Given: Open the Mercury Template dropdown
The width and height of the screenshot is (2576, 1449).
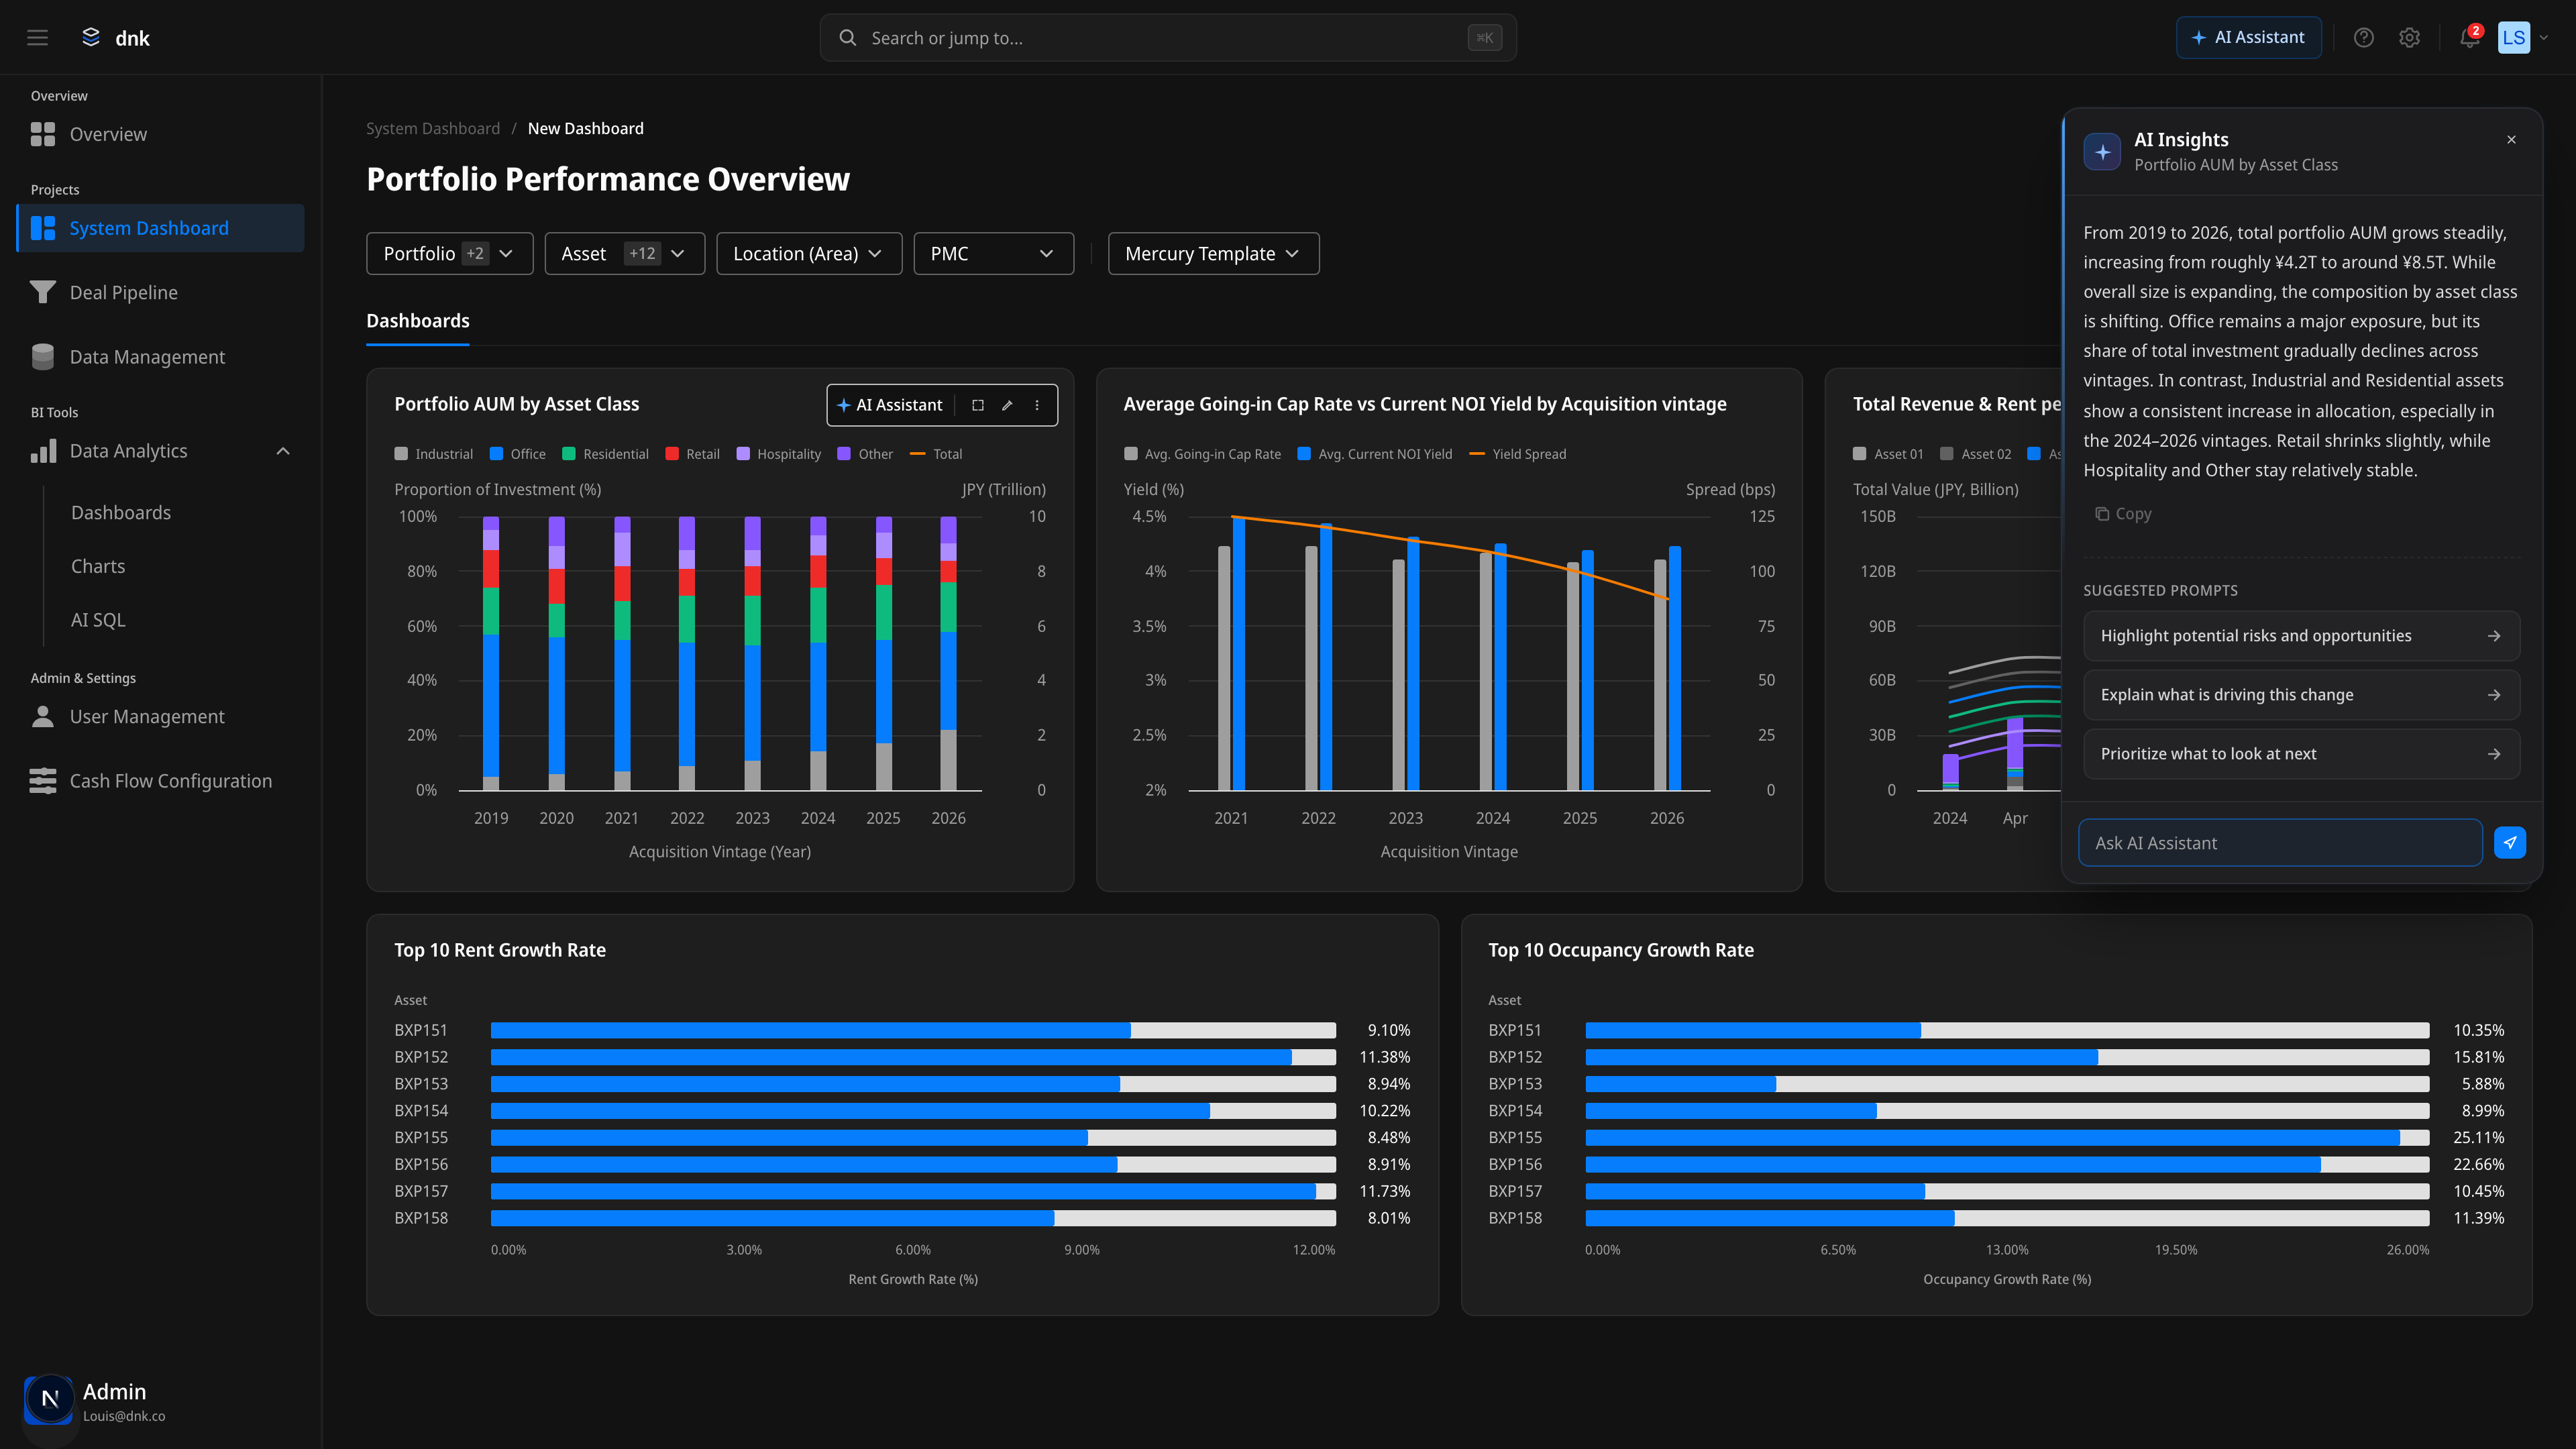Looking at the screenshot, I should 1212,254.
